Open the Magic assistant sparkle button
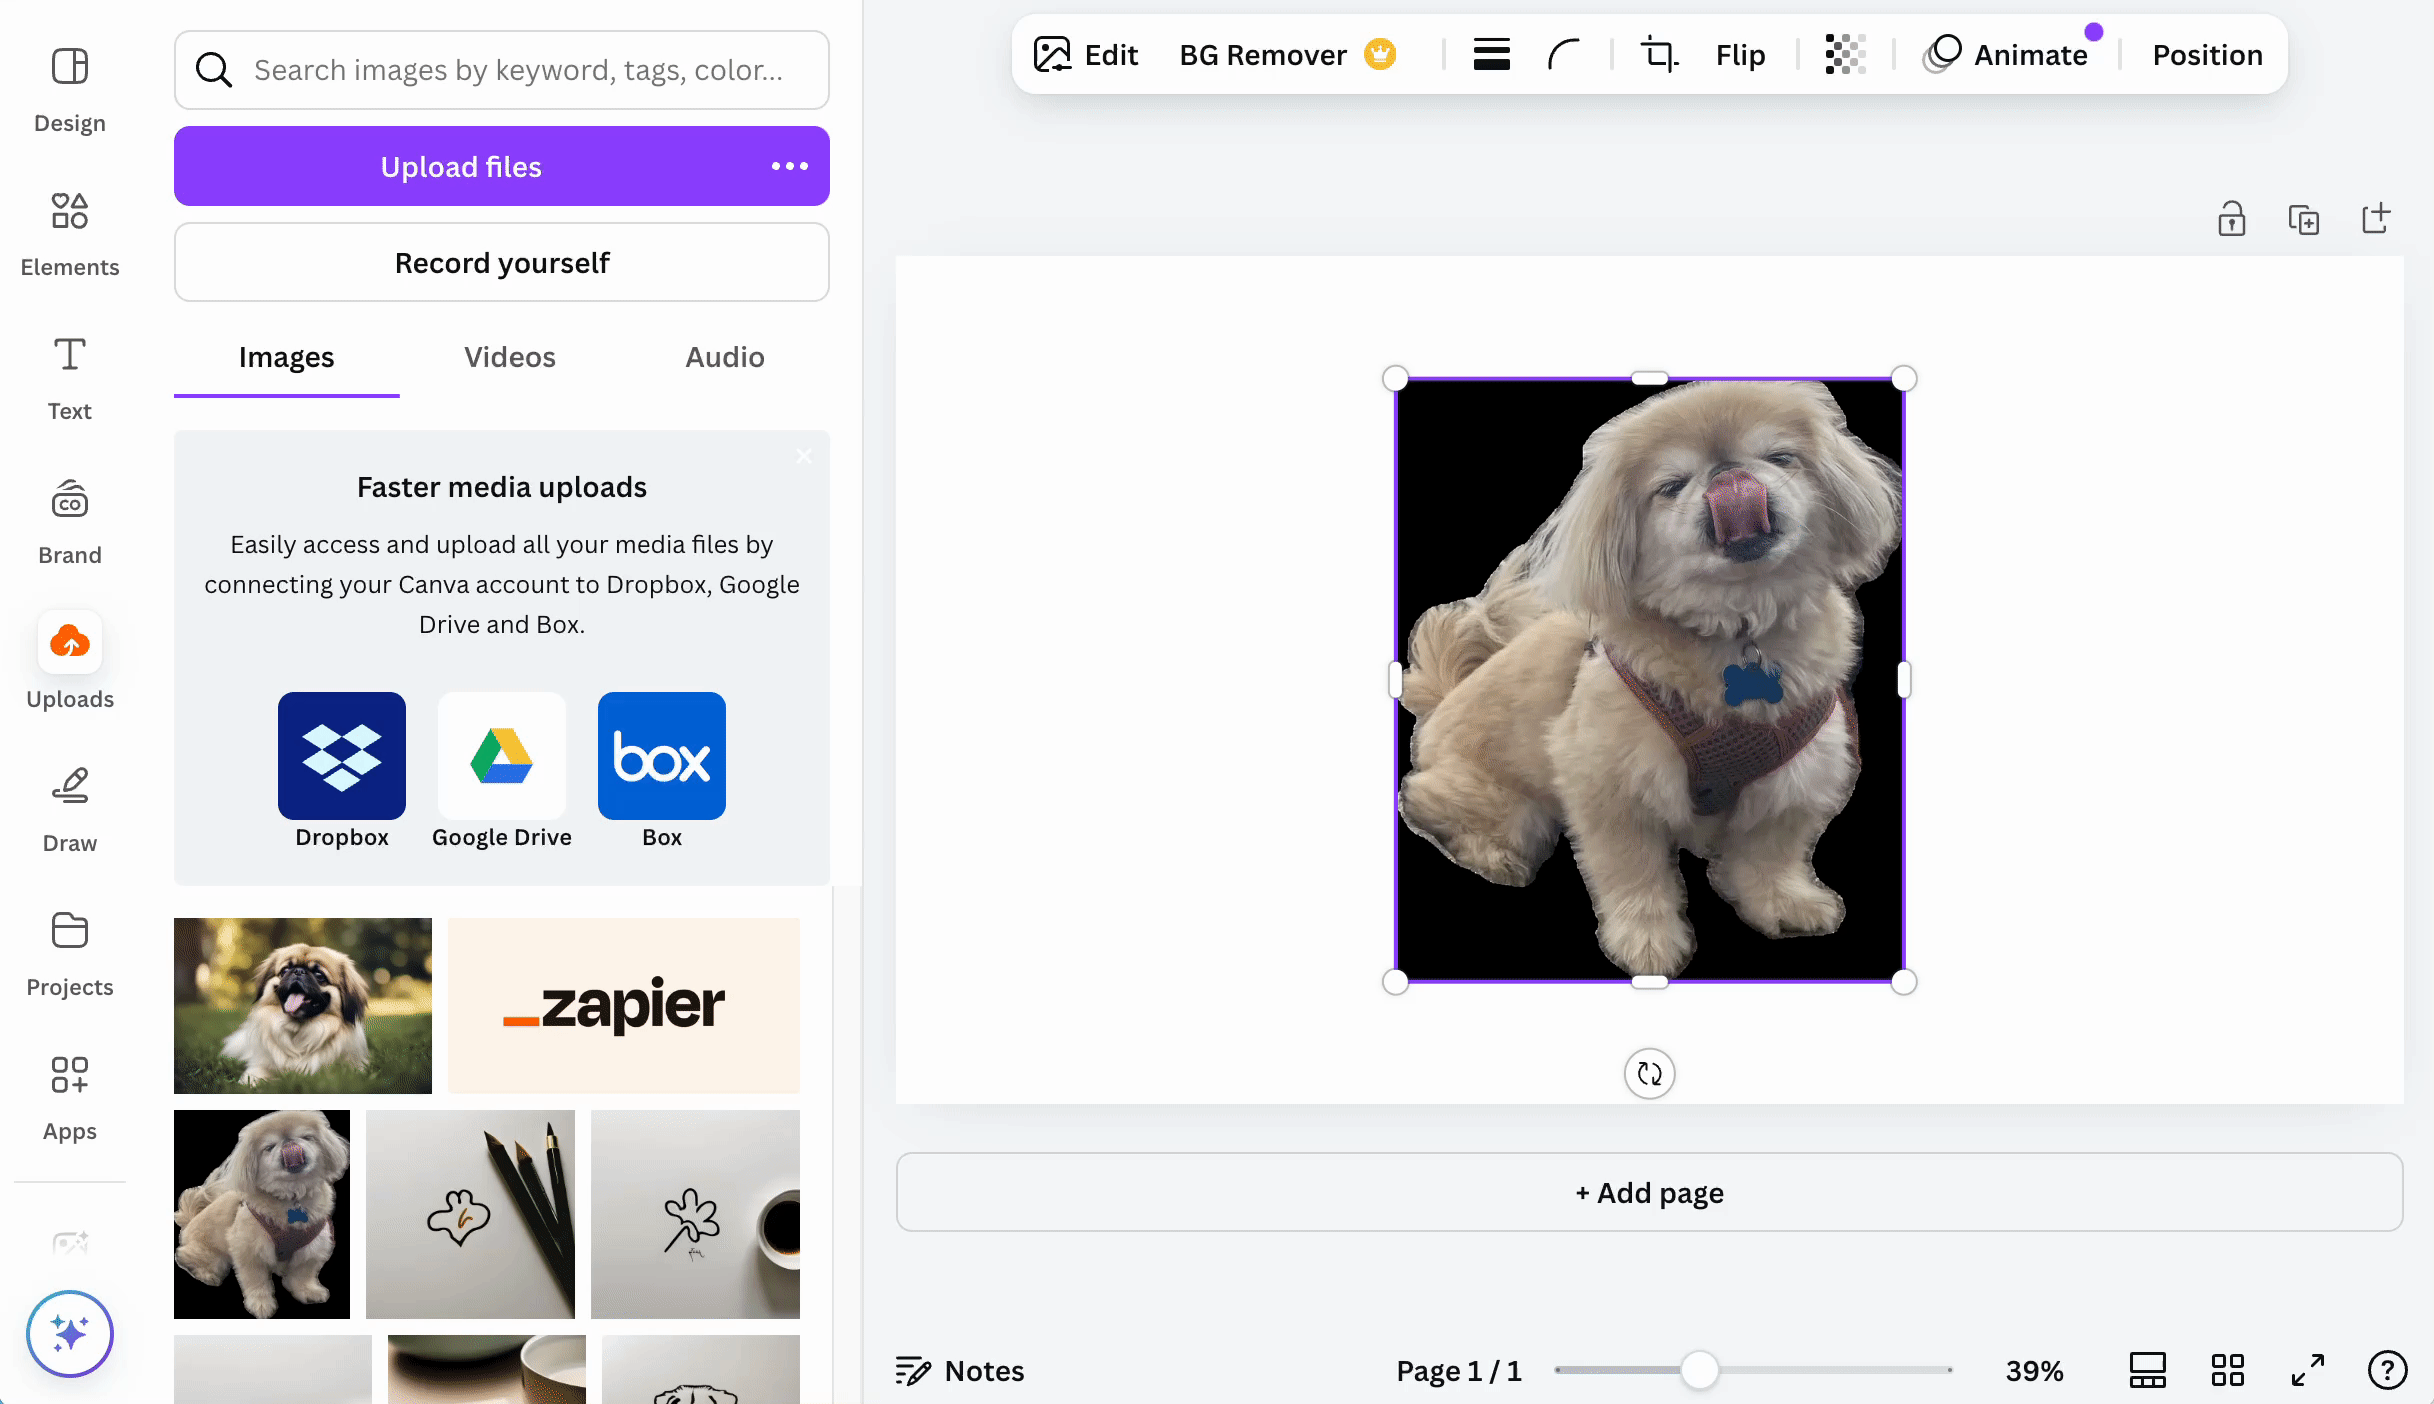The height and width of the screenshot is (1404, 2434). 69,1334
